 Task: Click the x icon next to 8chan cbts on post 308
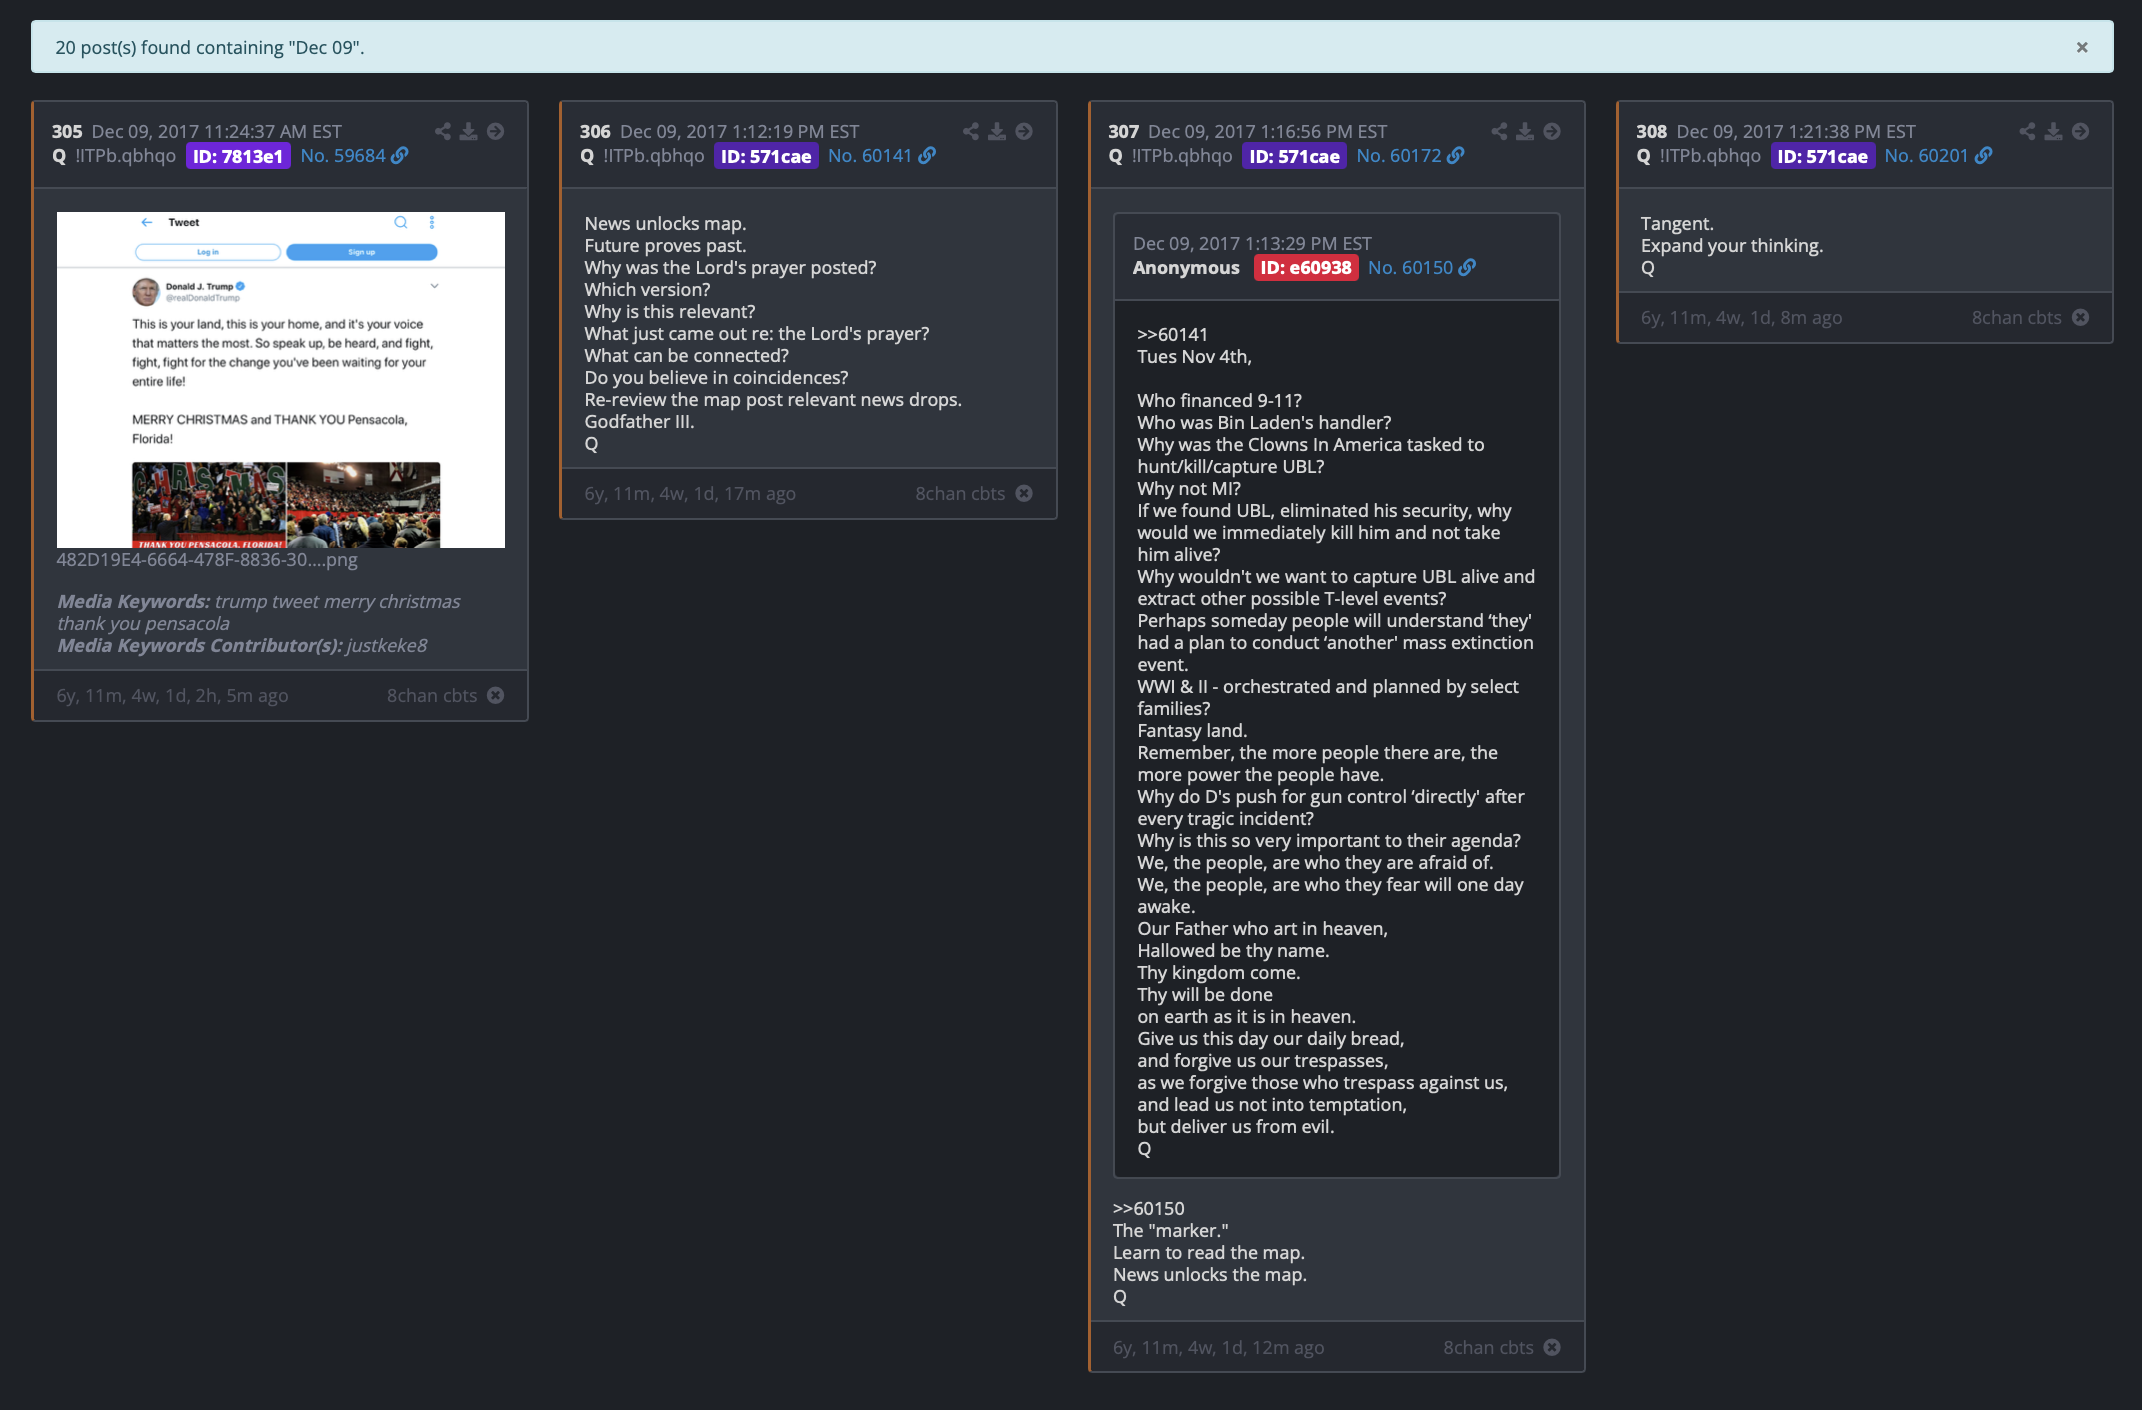tap(2081, 317)
